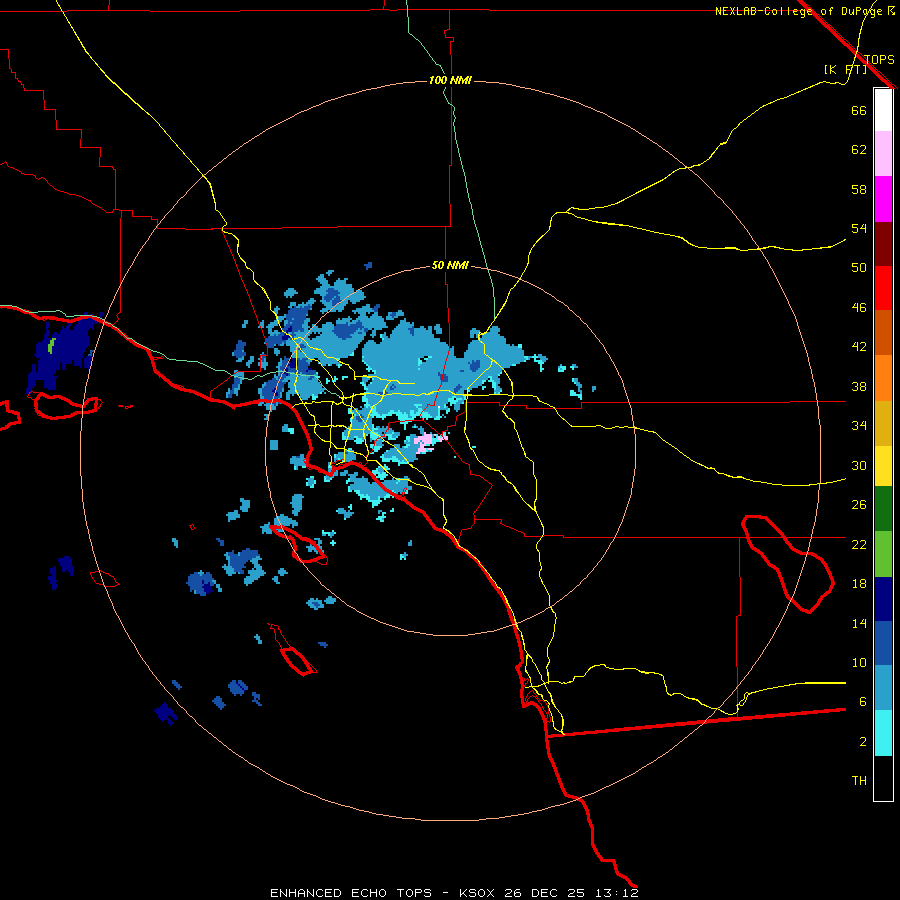Click the magenta legend swatch

tap(883, 199)
